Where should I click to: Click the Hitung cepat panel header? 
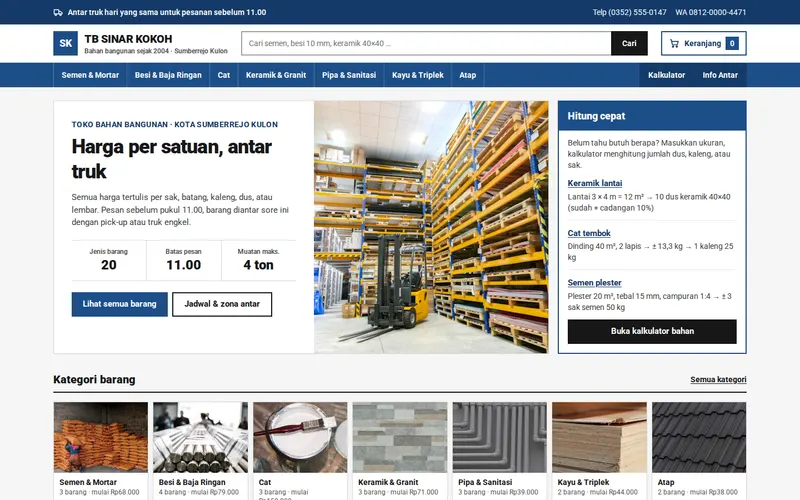click(x=652, y=116)
